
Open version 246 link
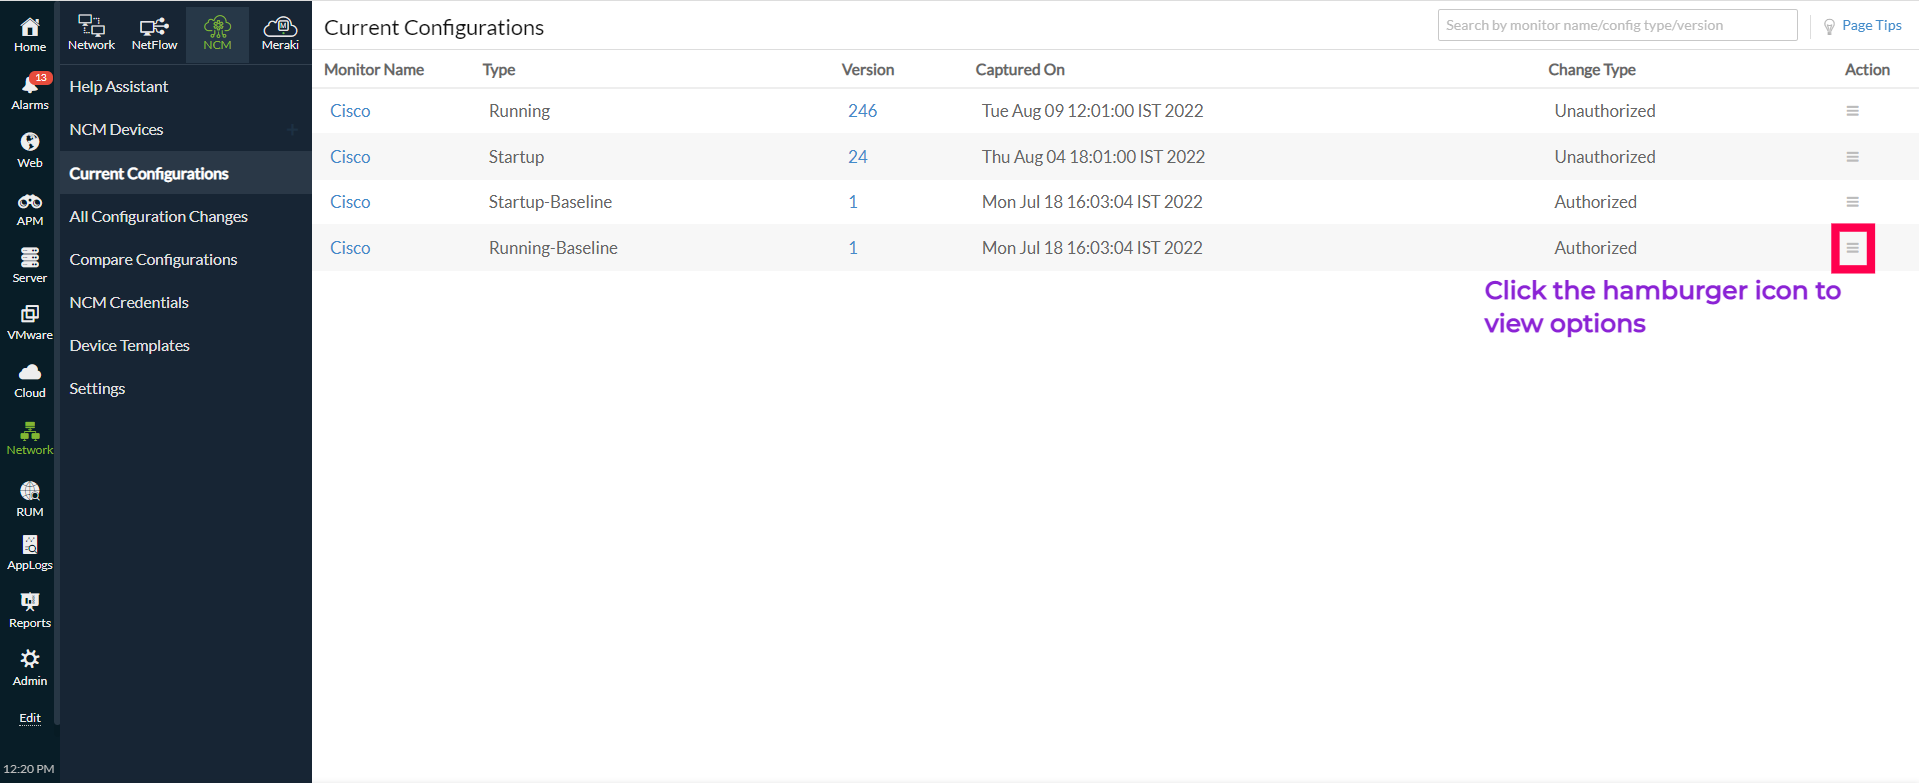(x=862, y=111)
